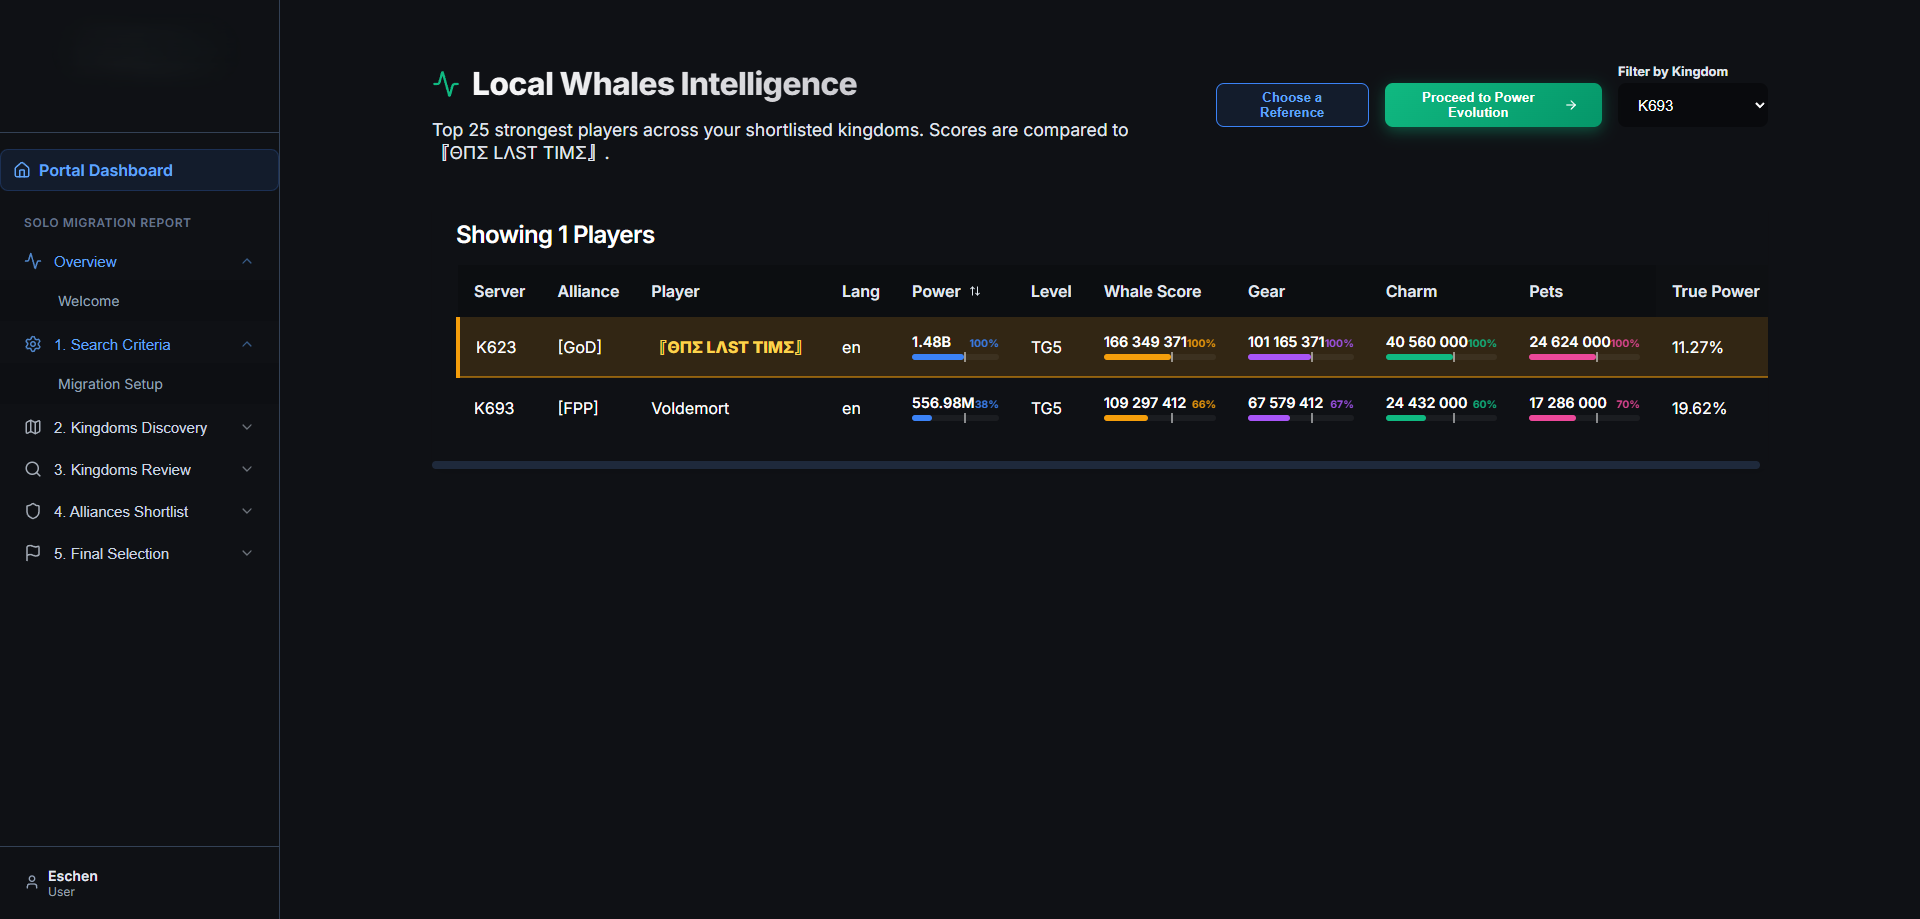Click Voldemort's gear progress bar
The height and width of the screenshot is (919, 1920).
pos(1300,418)
